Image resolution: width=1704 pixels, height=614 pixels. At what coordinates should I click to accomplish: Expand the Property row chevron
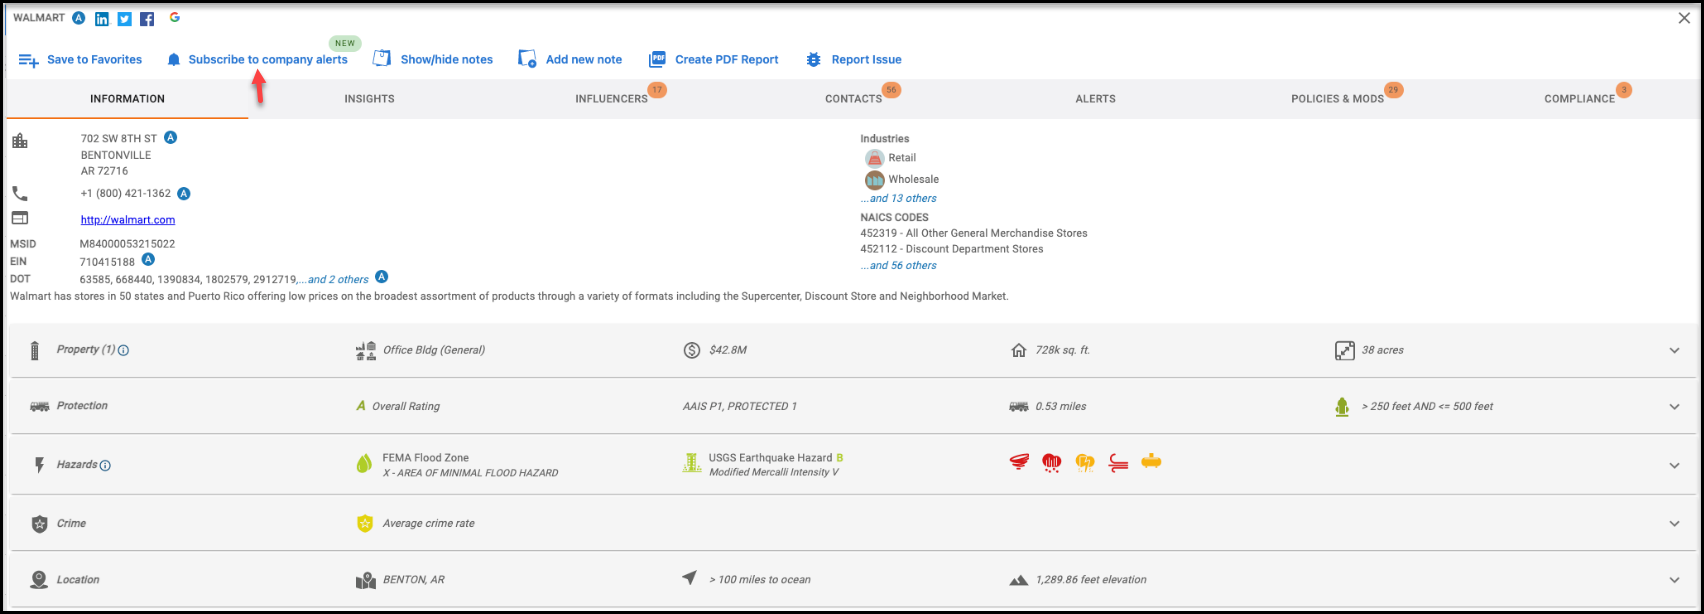(1675, 350)
